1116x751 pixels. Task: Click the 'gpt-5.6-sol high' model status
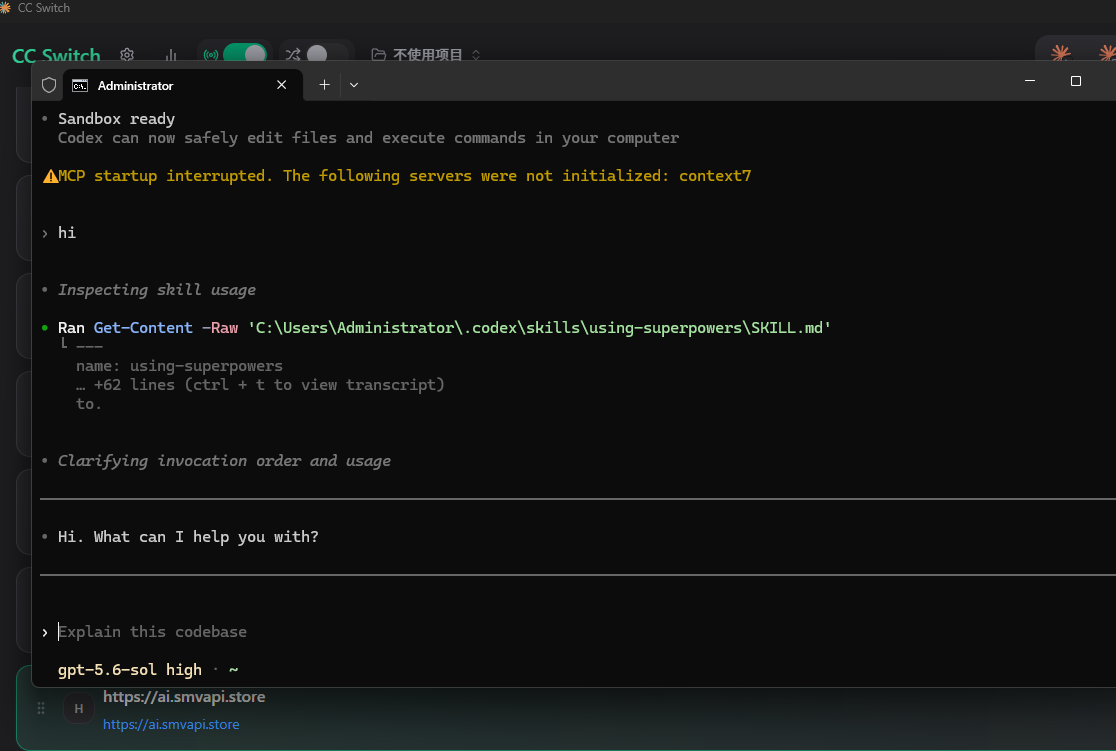coord(130,670)
